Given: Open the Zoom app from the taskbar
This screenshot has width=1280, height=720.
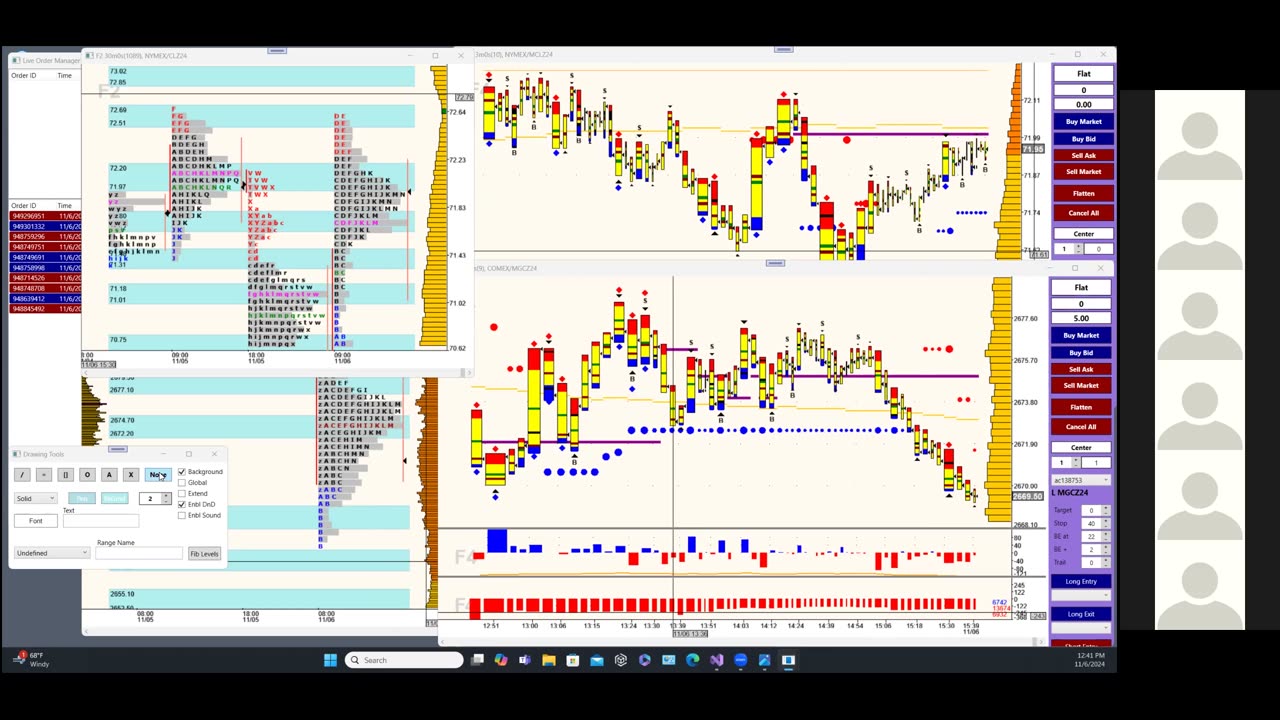Looking at the screenshot, I should [740, 660].
